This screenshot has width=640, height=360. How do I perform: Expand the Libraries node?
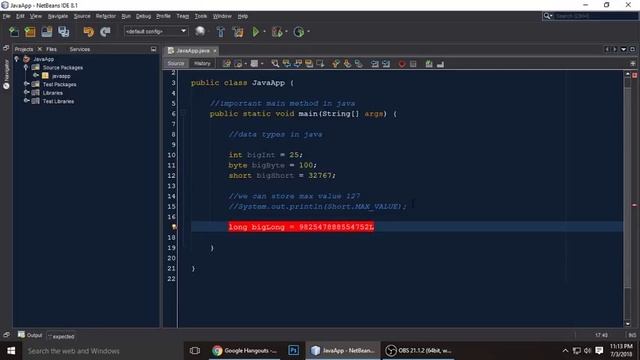[x=26, y=93]
